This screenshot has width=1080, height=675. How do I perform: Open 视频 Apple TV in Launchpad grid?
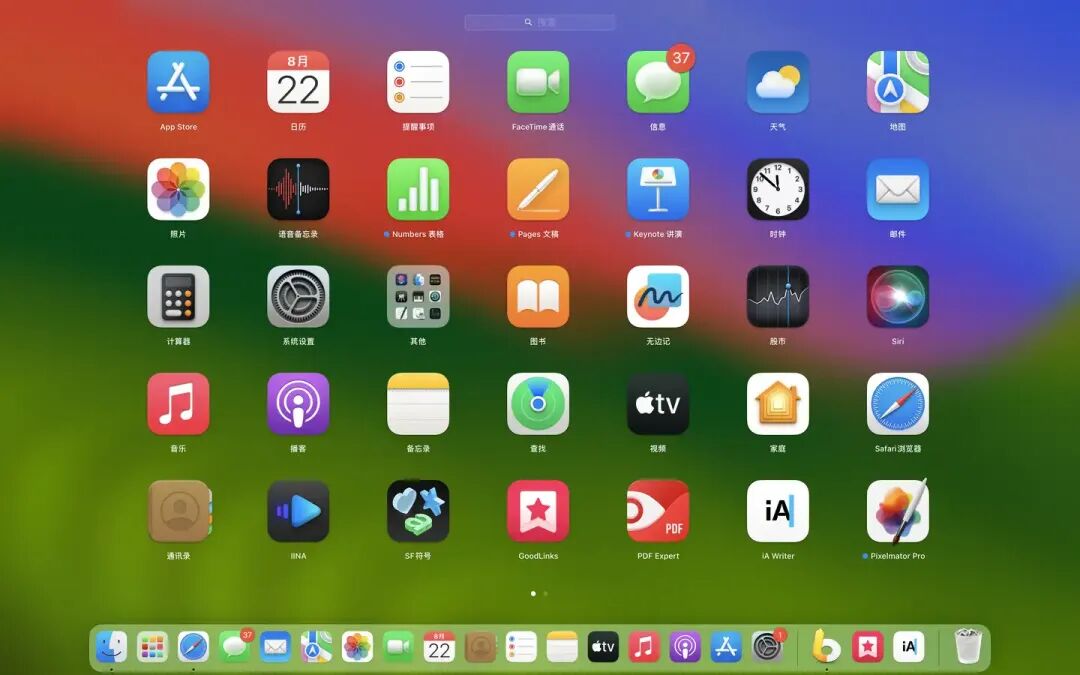[658, 404]
